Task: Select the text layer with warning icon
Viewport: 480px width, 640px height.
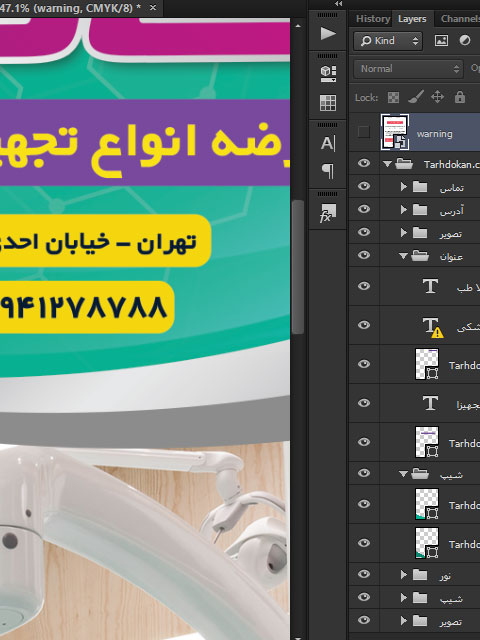Action: click(433, 327)
